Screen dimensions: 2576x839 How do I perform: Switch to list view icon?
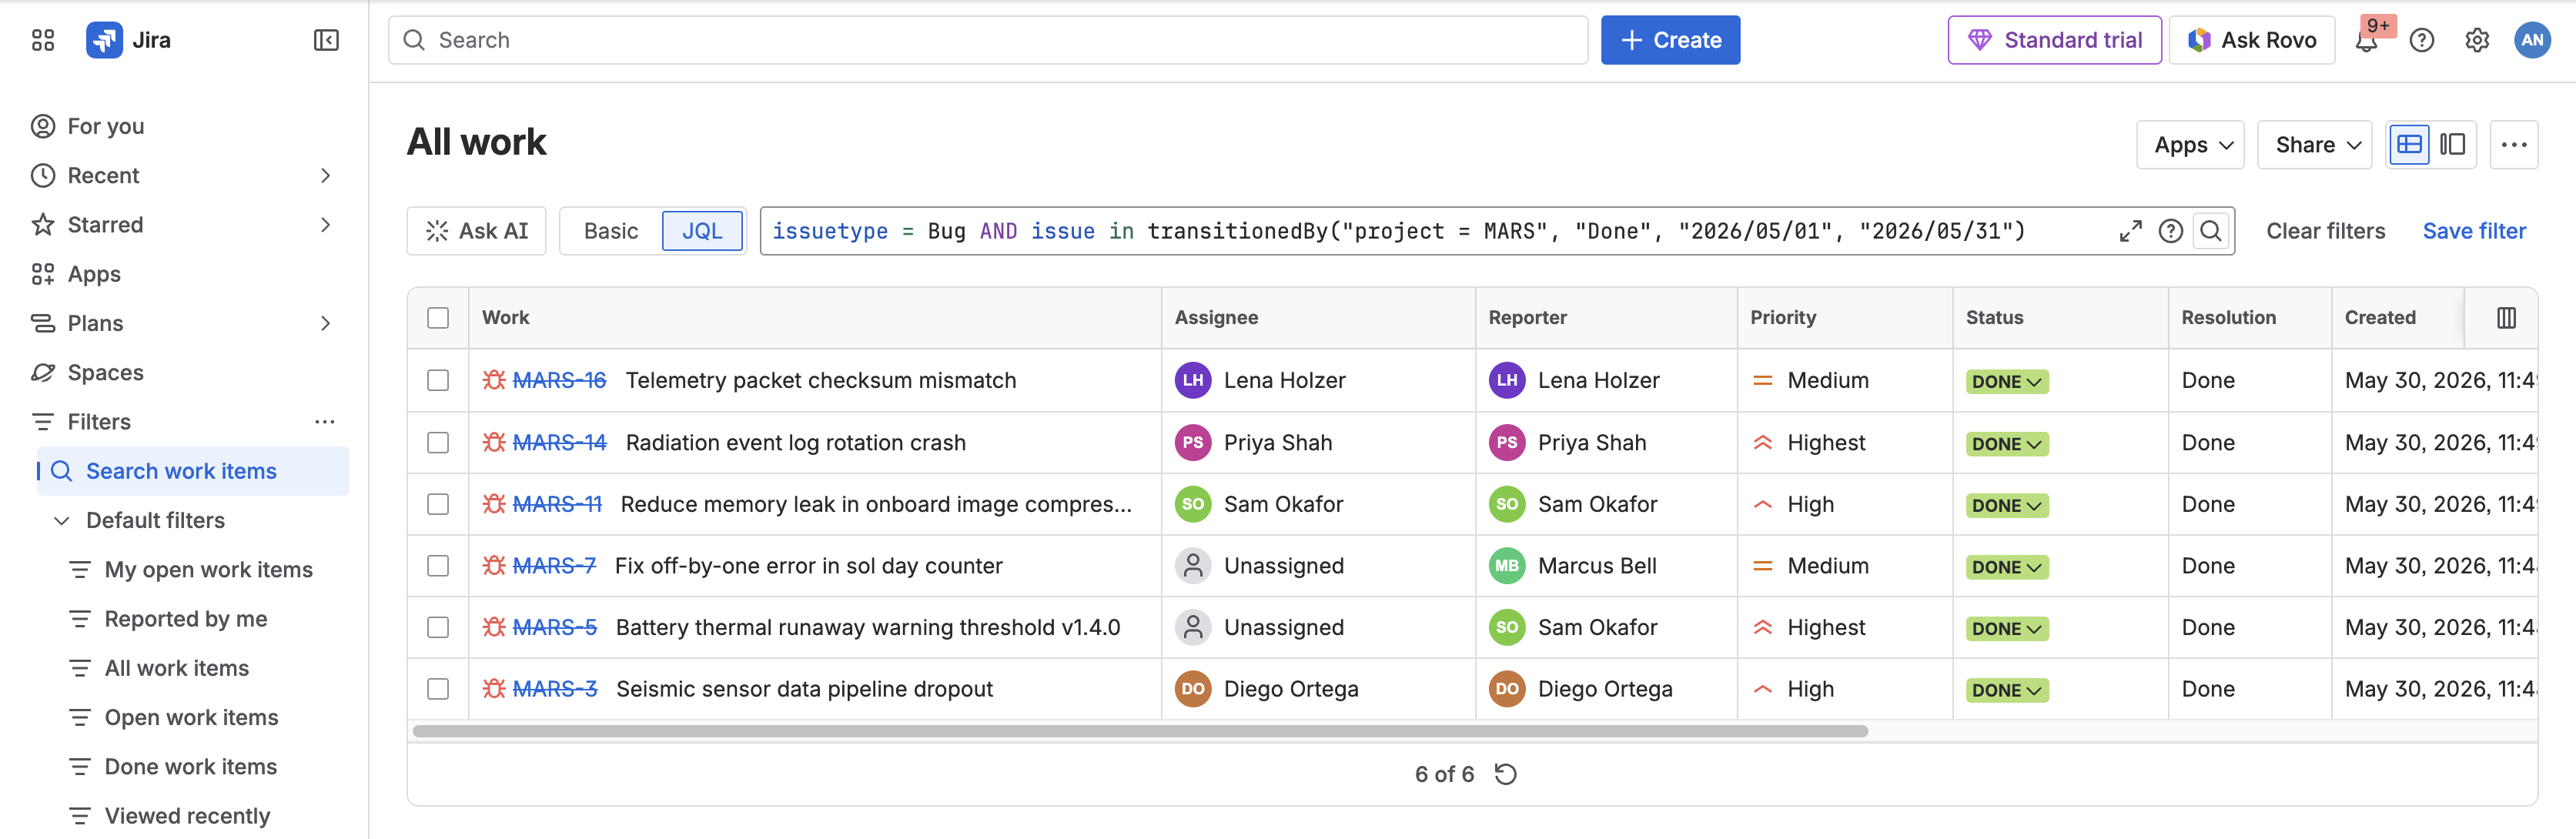click(x=2408, y=145)
